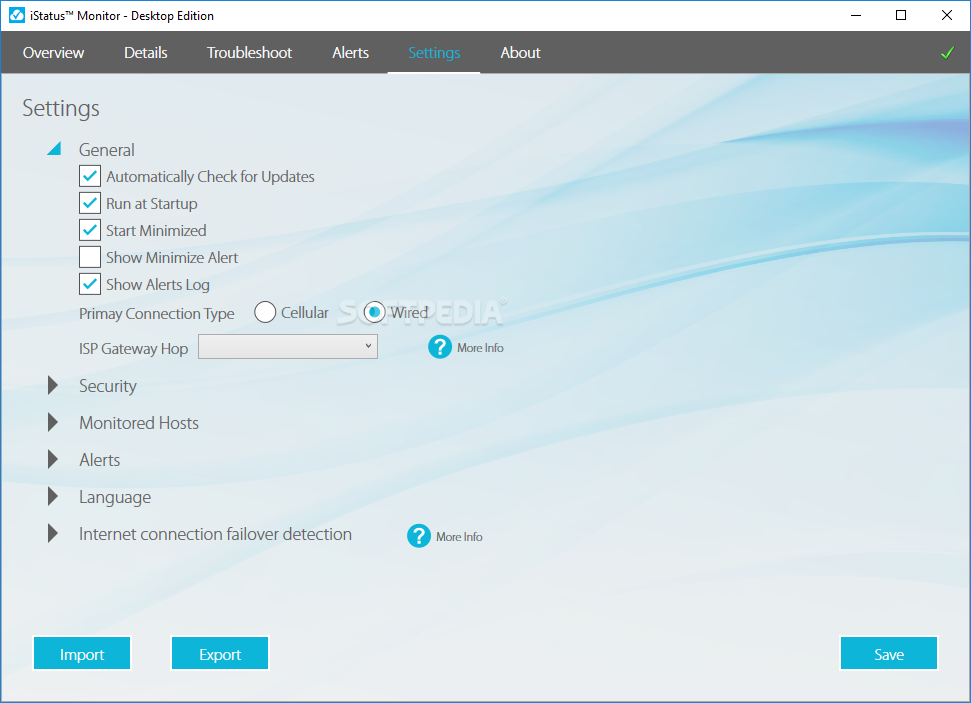
Task: Toggle Automatically Check for Updates checkbox
Action: [x=90, y=177]
